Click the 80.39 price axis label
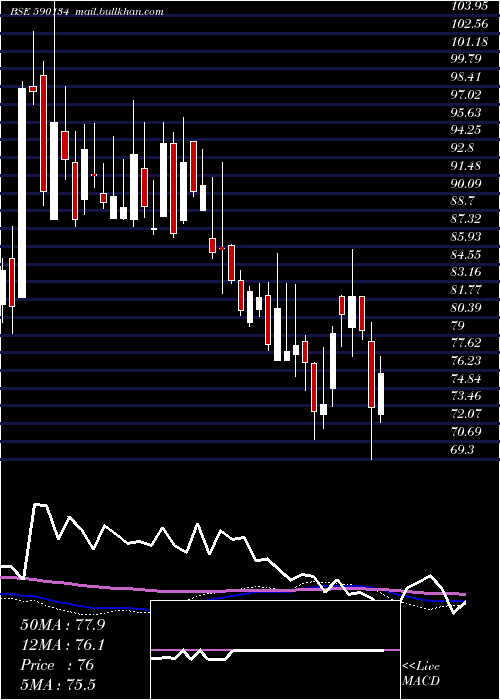The image size is (500, 700). pos(467,308)
